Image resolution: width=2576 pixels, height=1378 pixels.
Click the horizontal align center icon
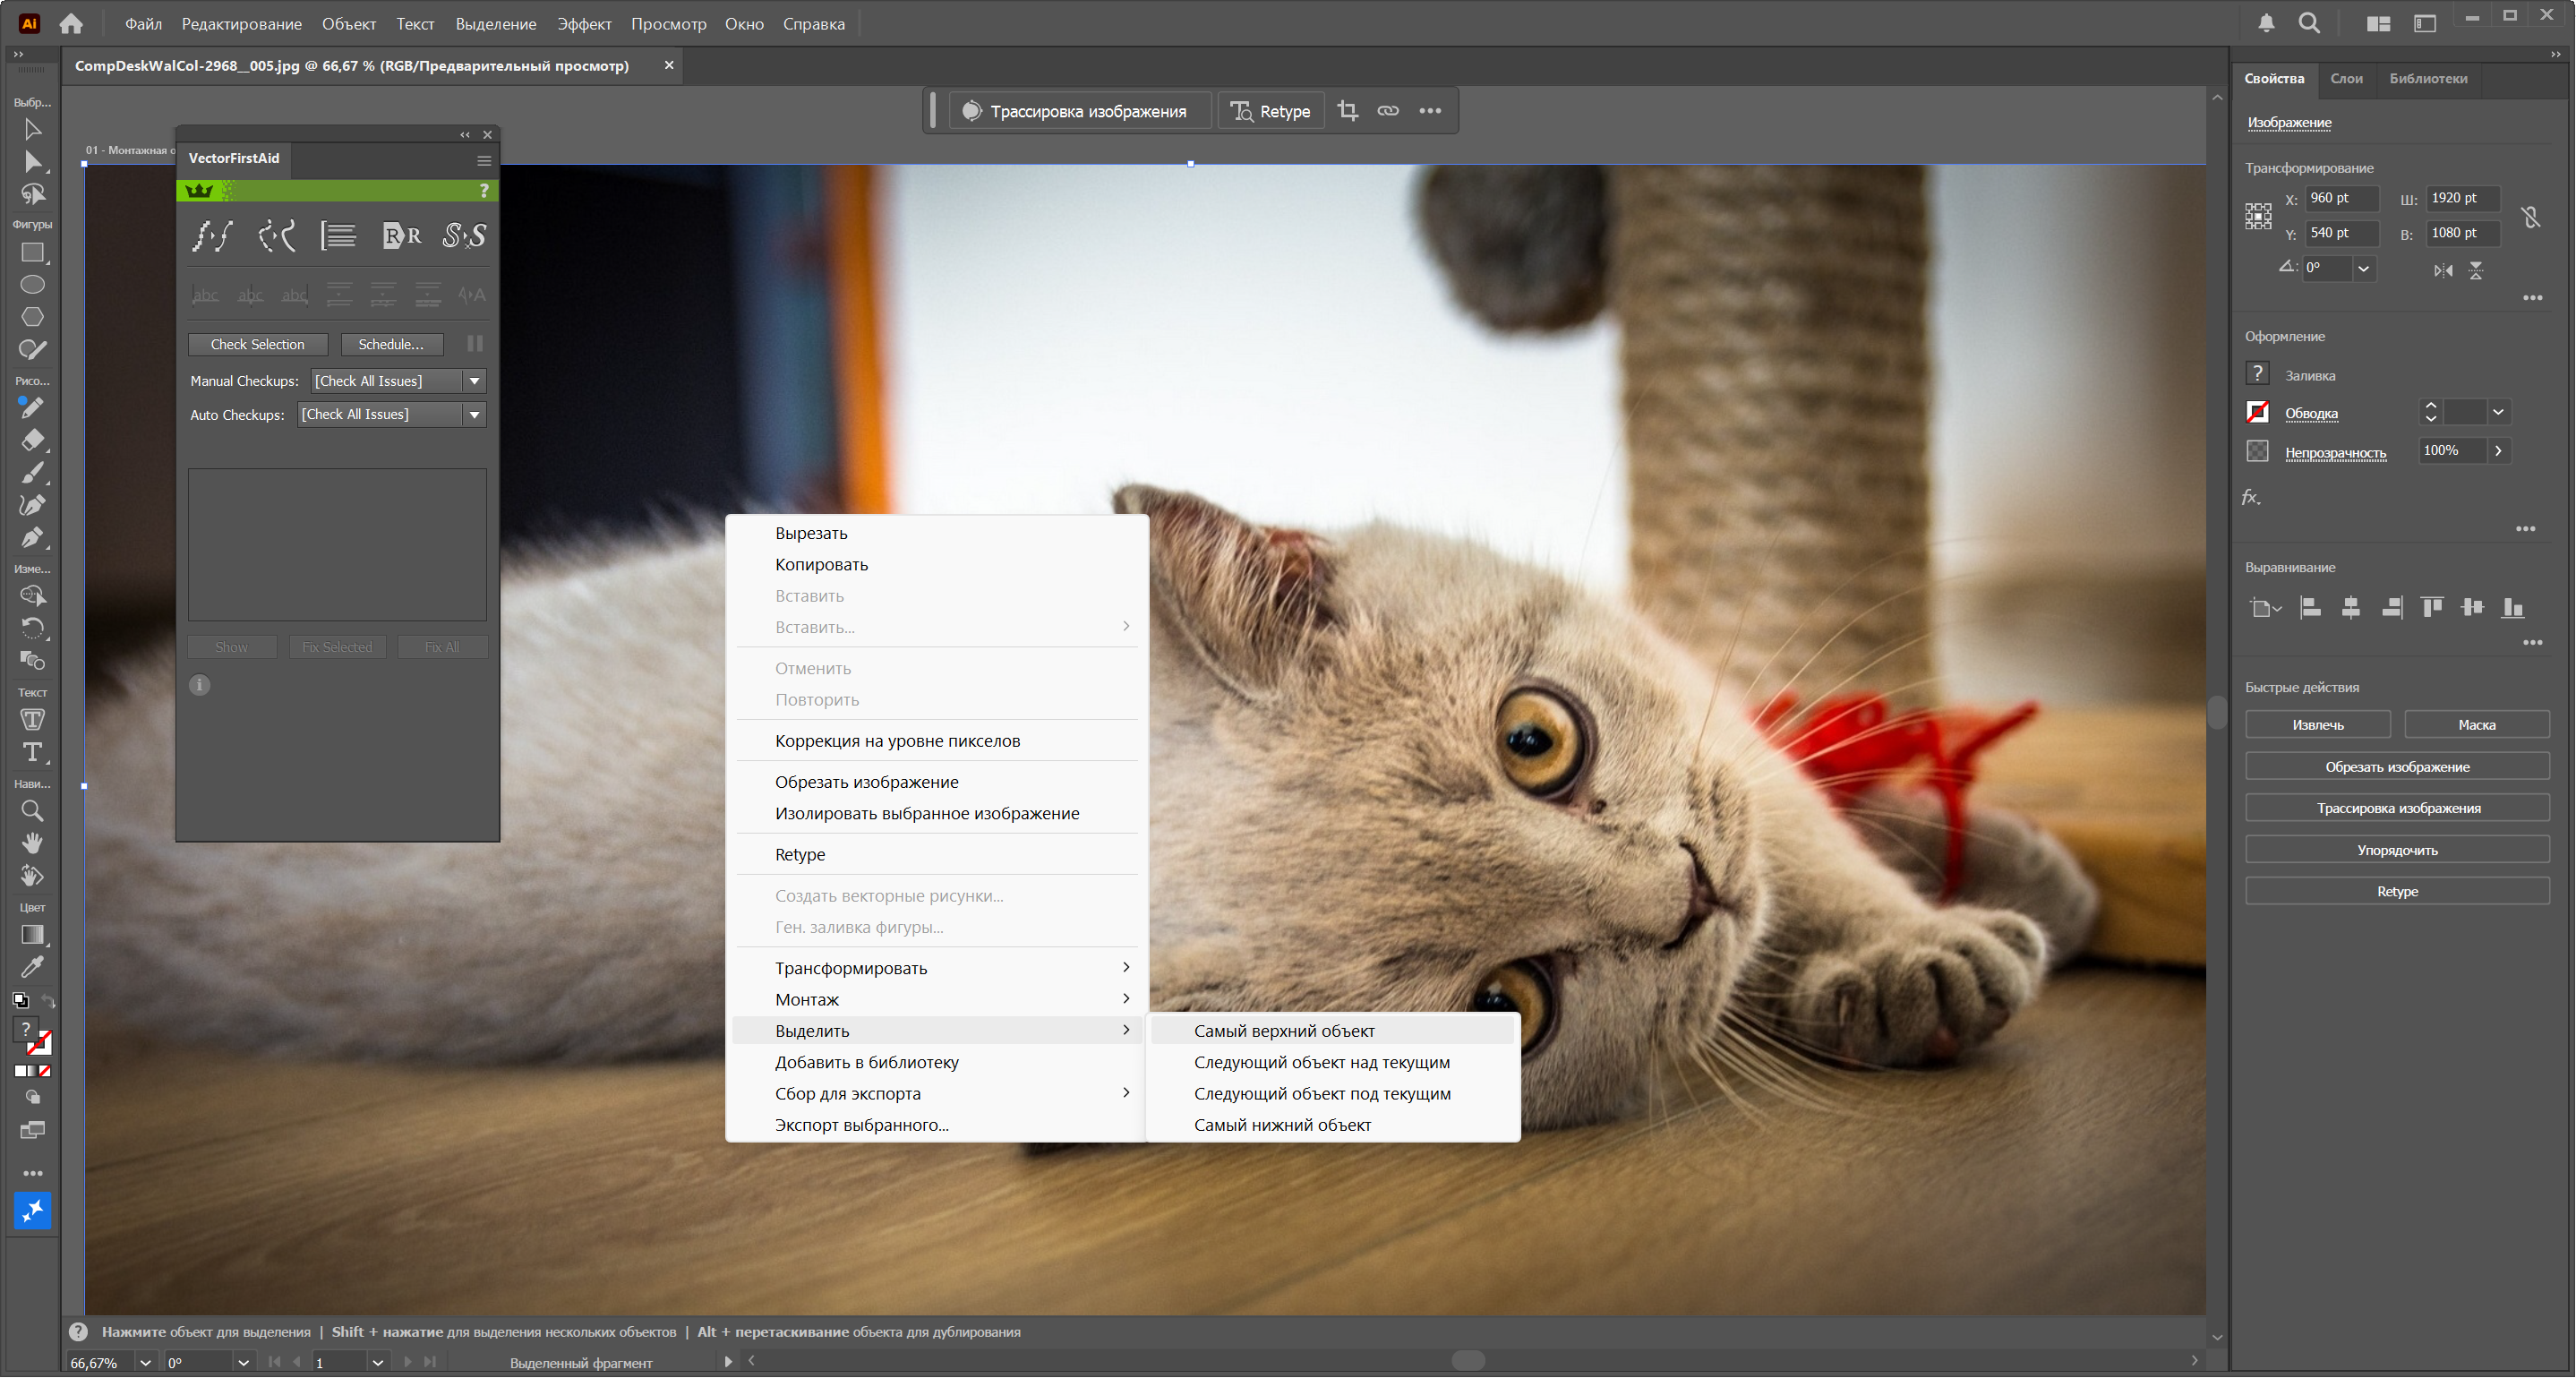click(x=2351, y=607)
